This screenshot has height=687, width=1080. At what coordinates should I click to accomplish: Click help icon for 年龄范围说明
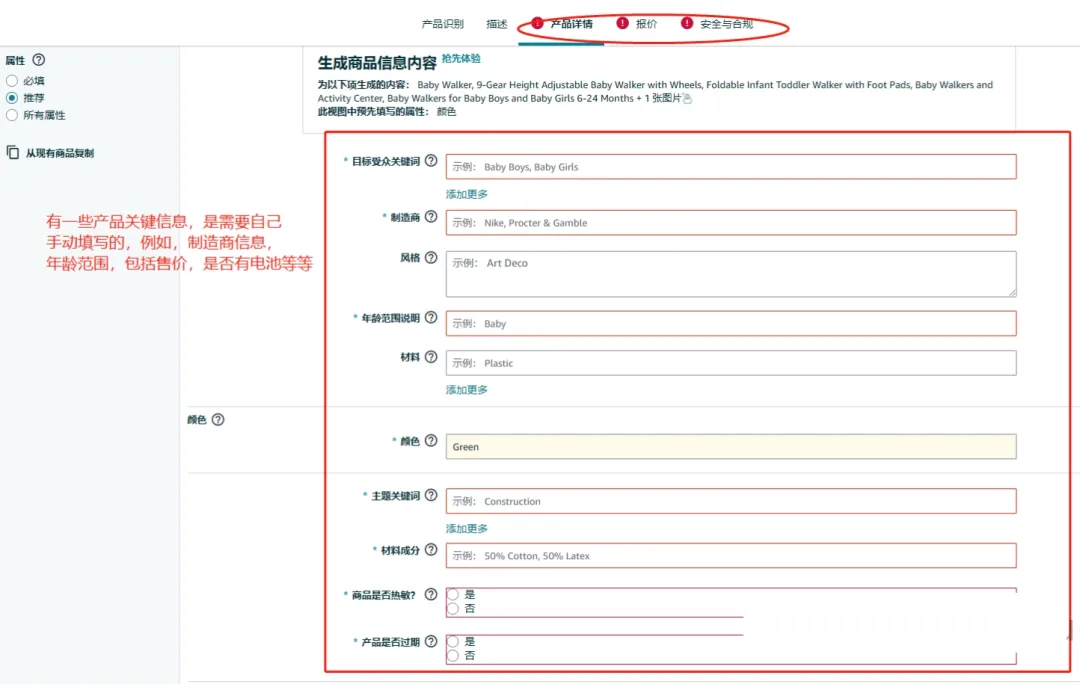(431, 317)
